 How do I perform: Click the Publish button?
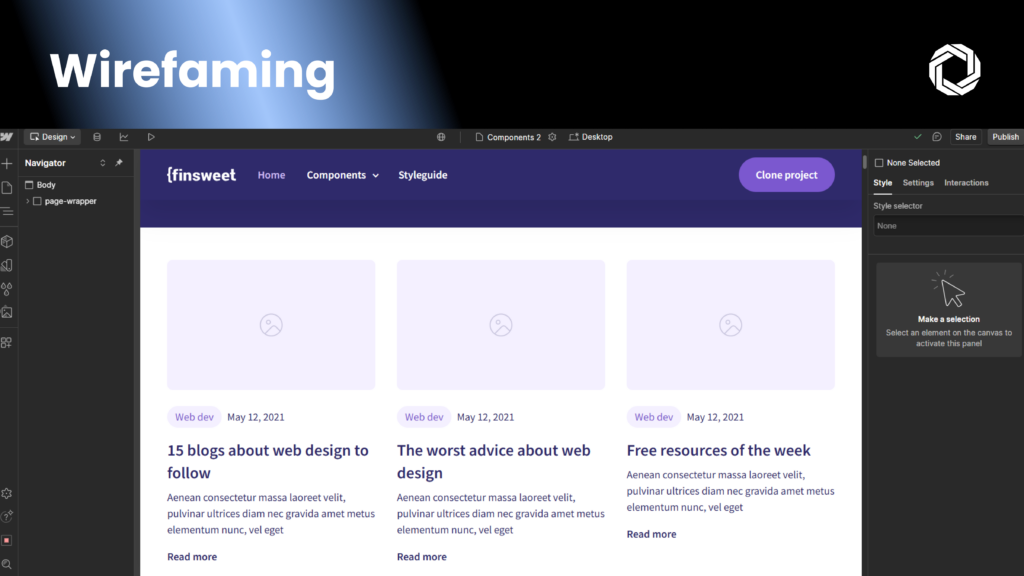click(x=1005, y=137)
